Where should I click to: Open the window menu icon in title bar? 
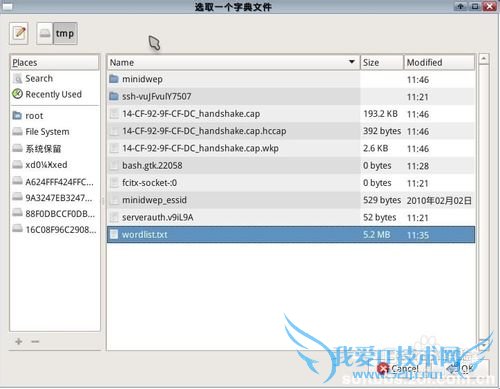(x=7, y=6)
